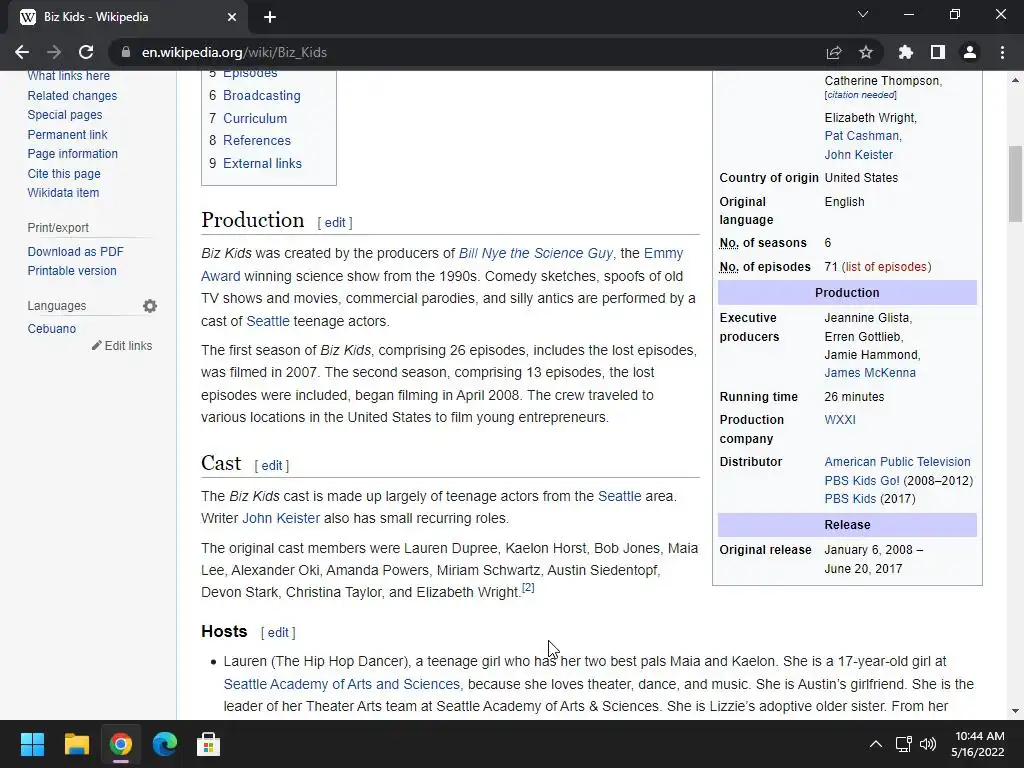This screenshot has height=768, width=1024.
Task: Open the clock and date flyout
Action: tap(979, 744)
